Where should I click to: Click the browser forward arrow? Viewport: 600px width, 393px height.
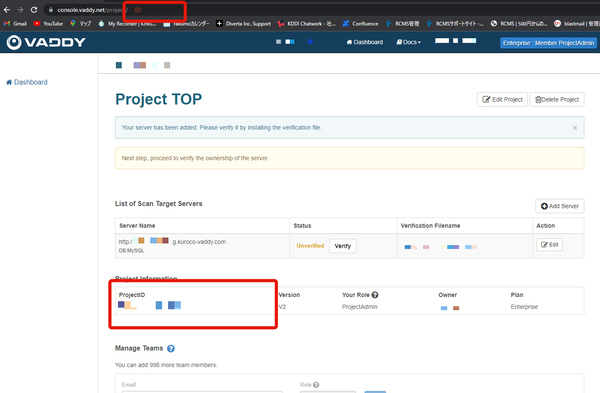tap(20, 10)
